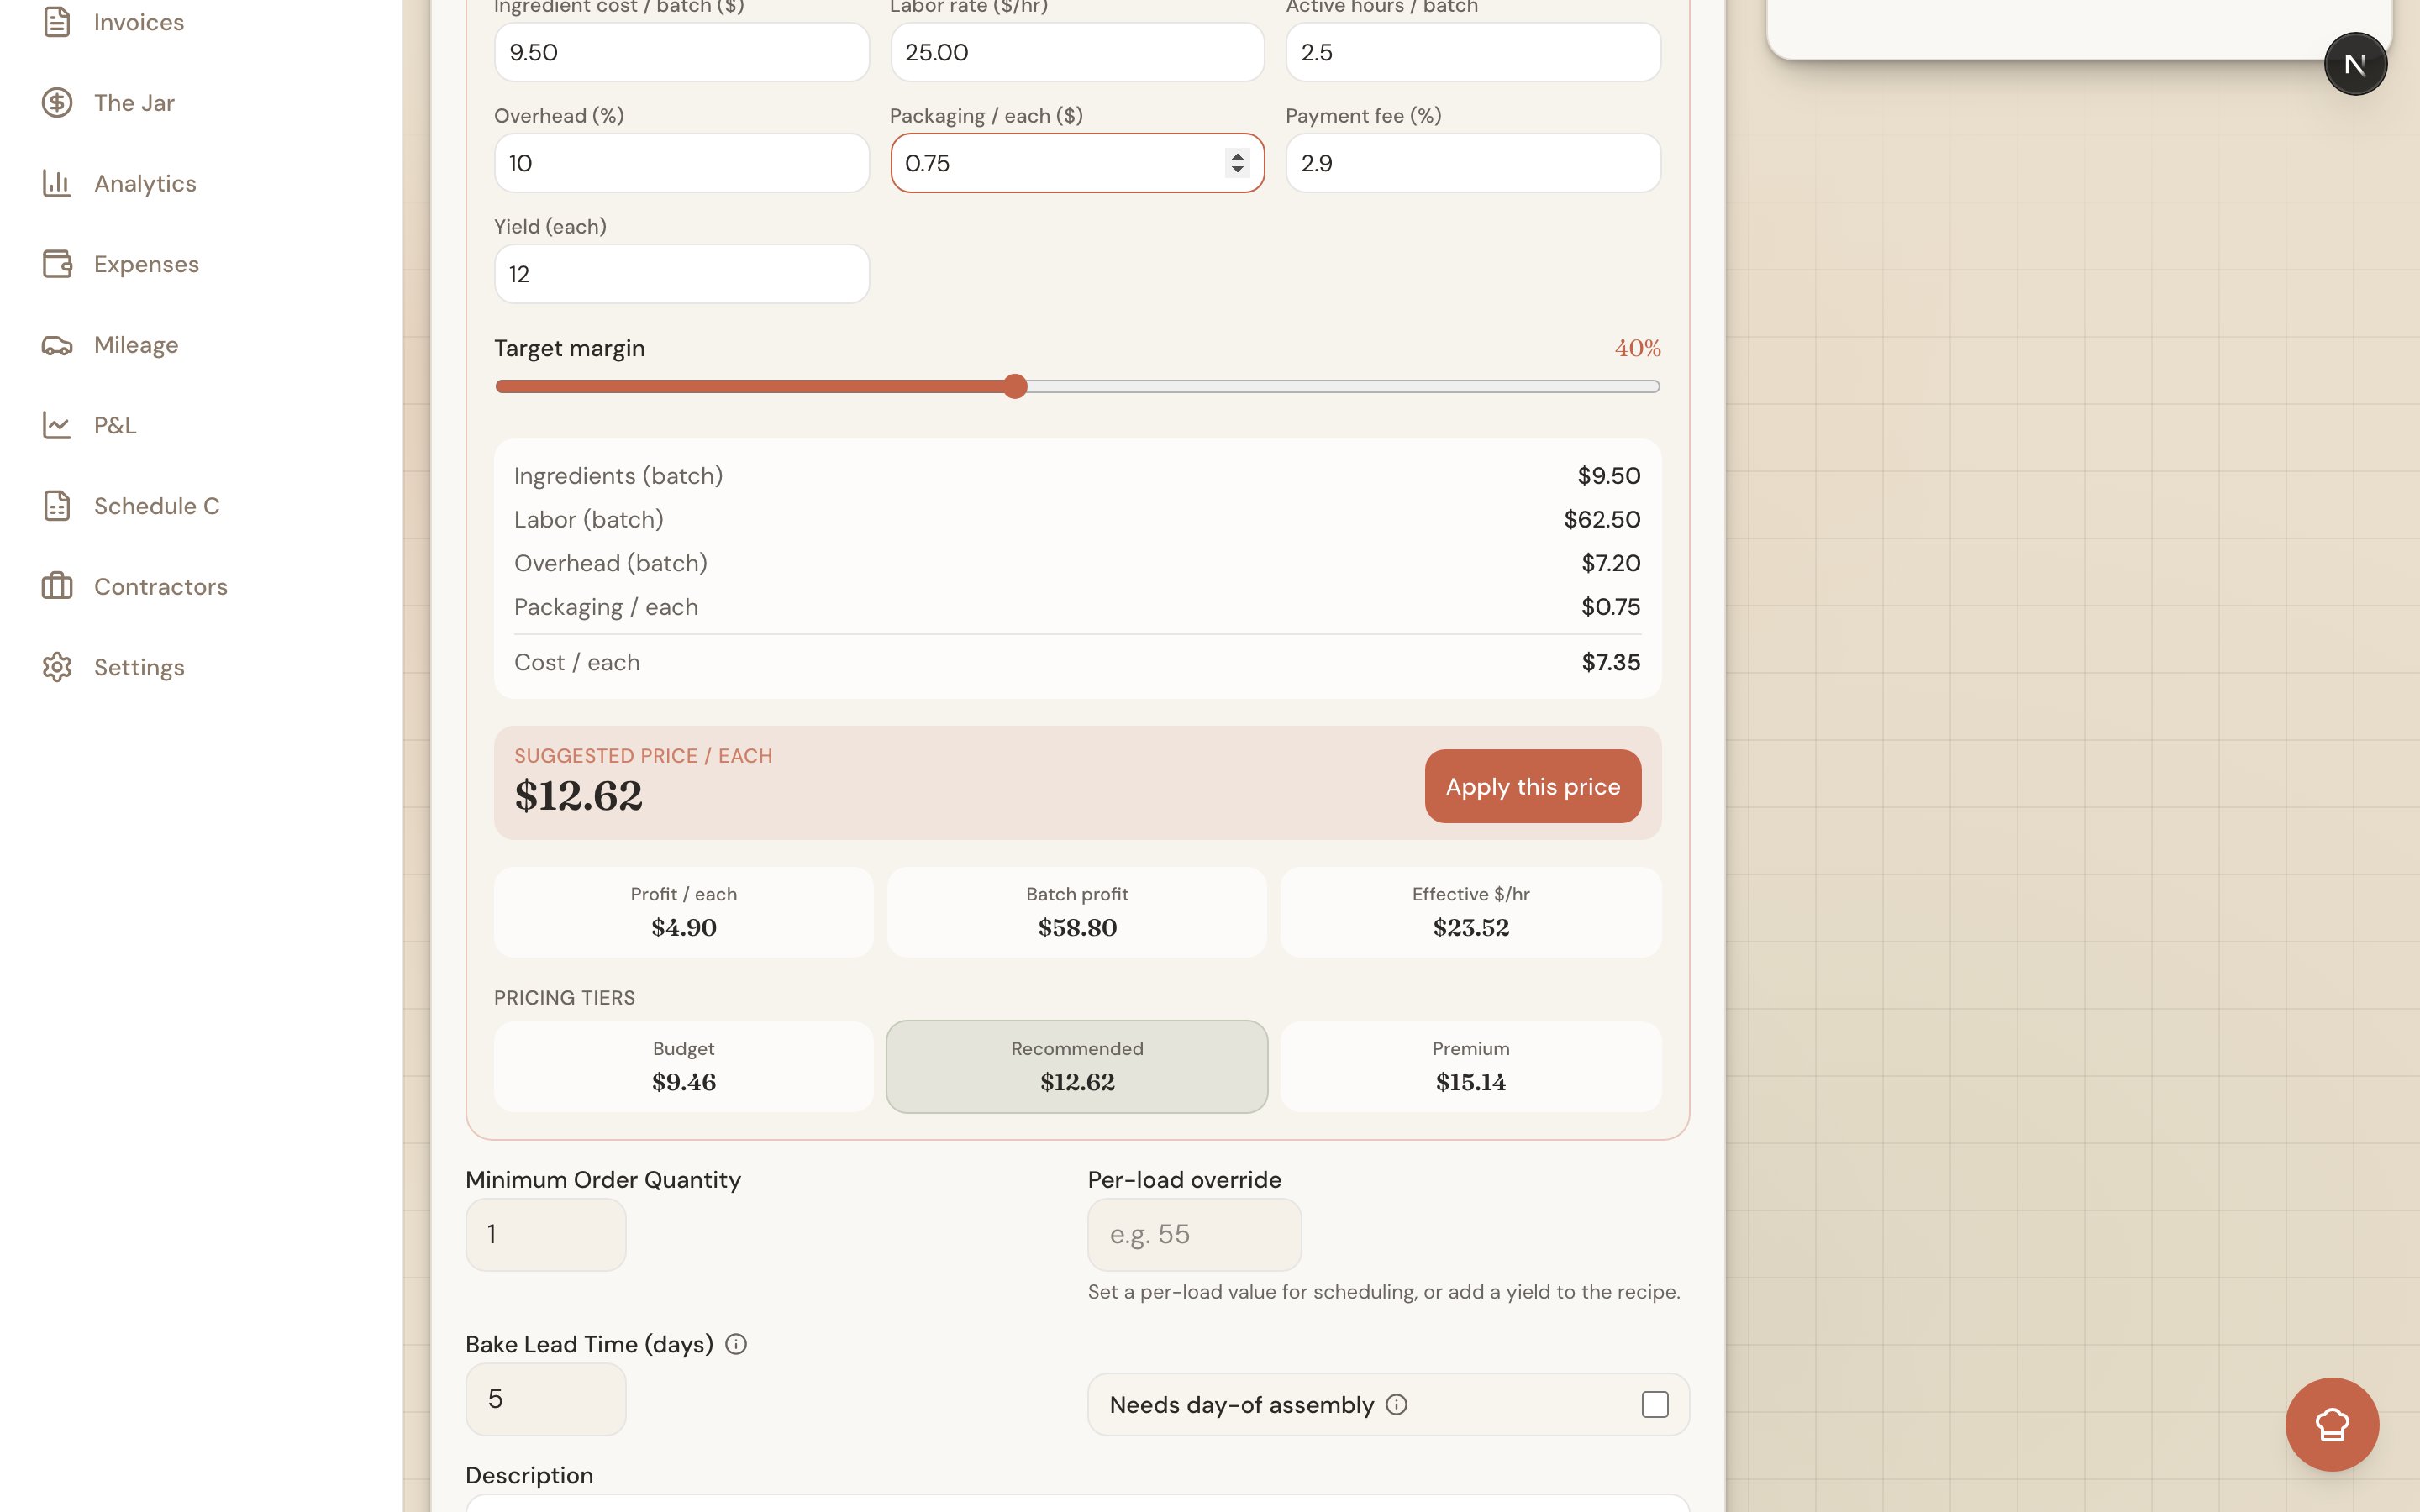Click the Cost / each $7.35 value
Viewport: 2420px width, 1512px height.
pos(1611,662)
